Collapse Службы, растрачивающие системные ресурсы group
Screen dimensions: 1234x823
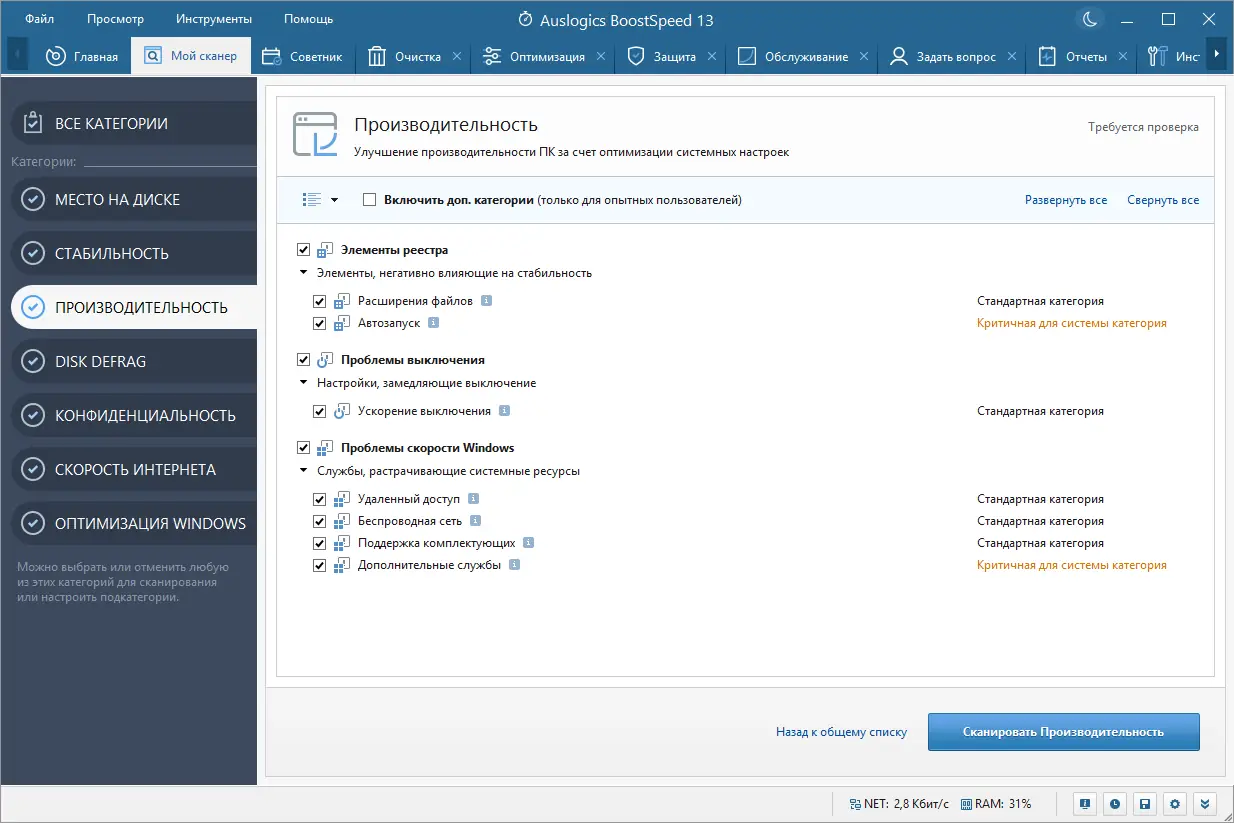303,470
